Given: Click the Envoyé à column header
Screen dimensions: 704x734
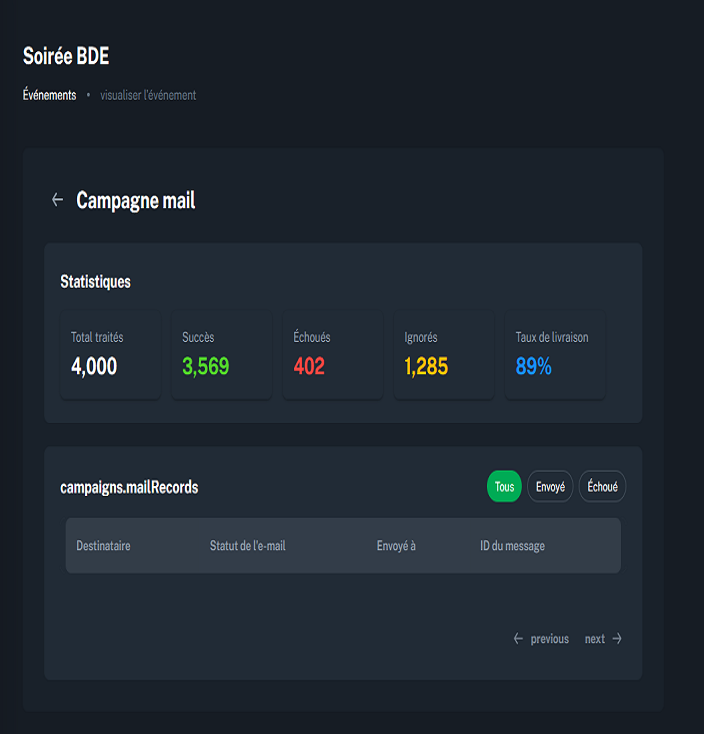Looking at the screenshot, I should [396, 546].
